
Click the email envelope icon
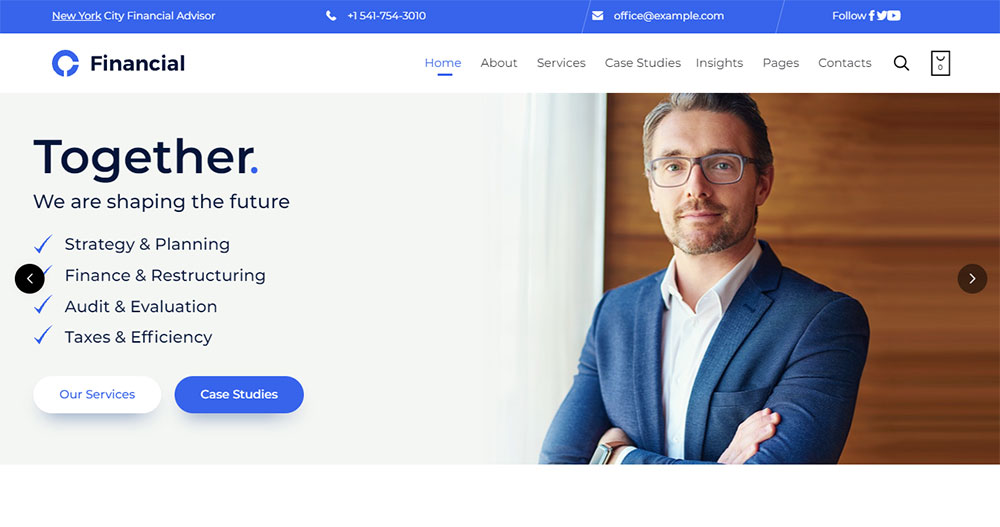(598, 16)
